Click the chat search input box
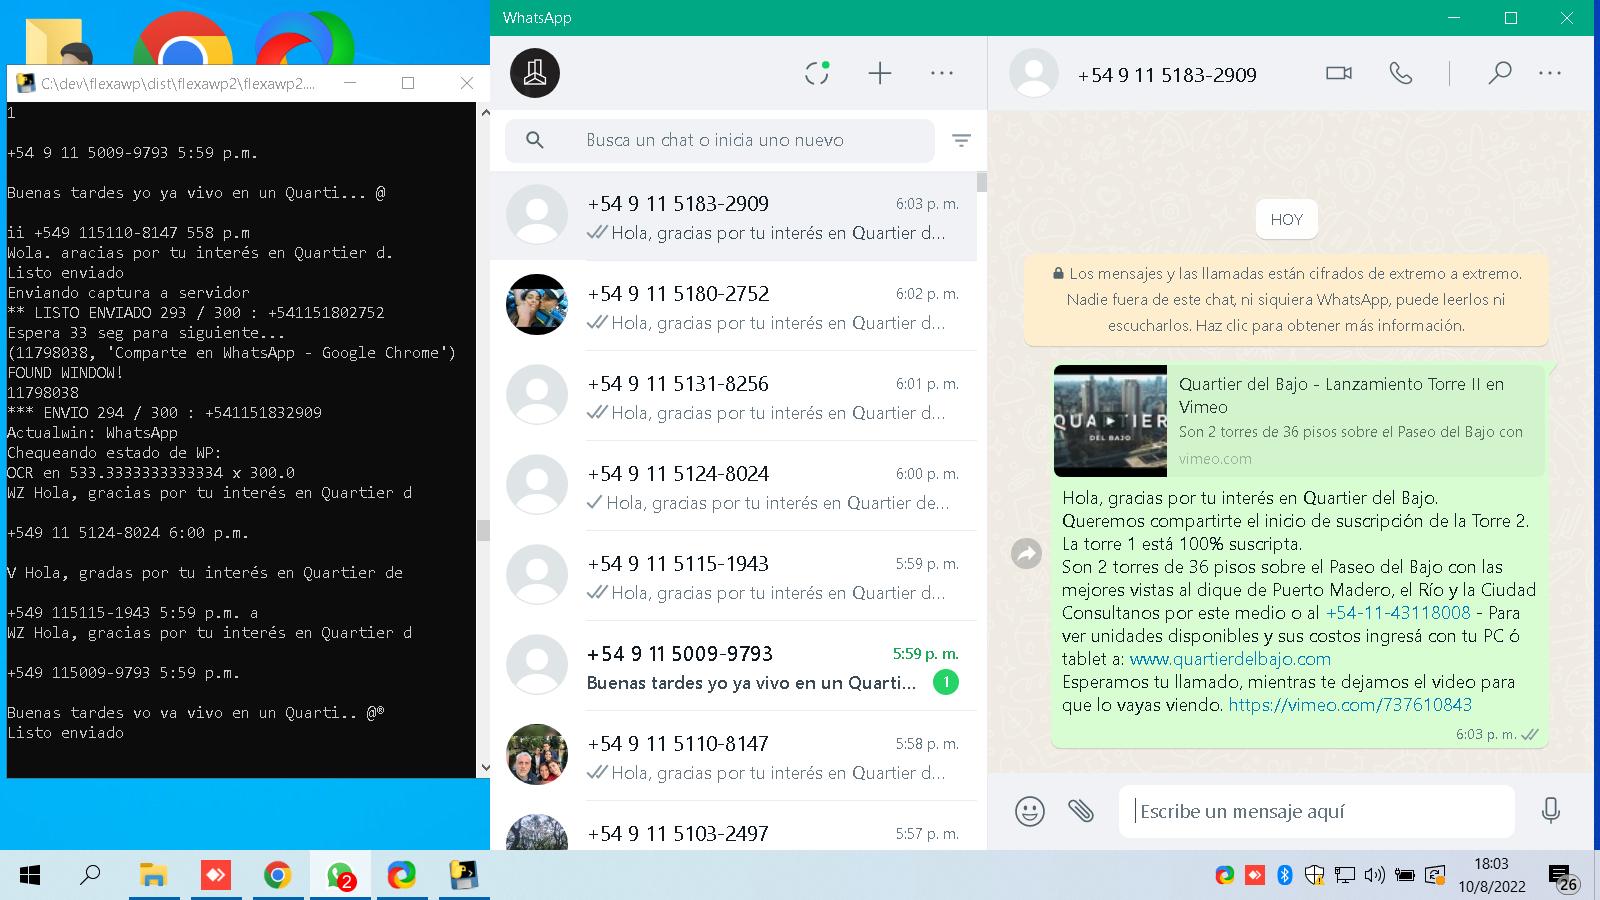The image size is (1600, 900). [x=720, y=140]
